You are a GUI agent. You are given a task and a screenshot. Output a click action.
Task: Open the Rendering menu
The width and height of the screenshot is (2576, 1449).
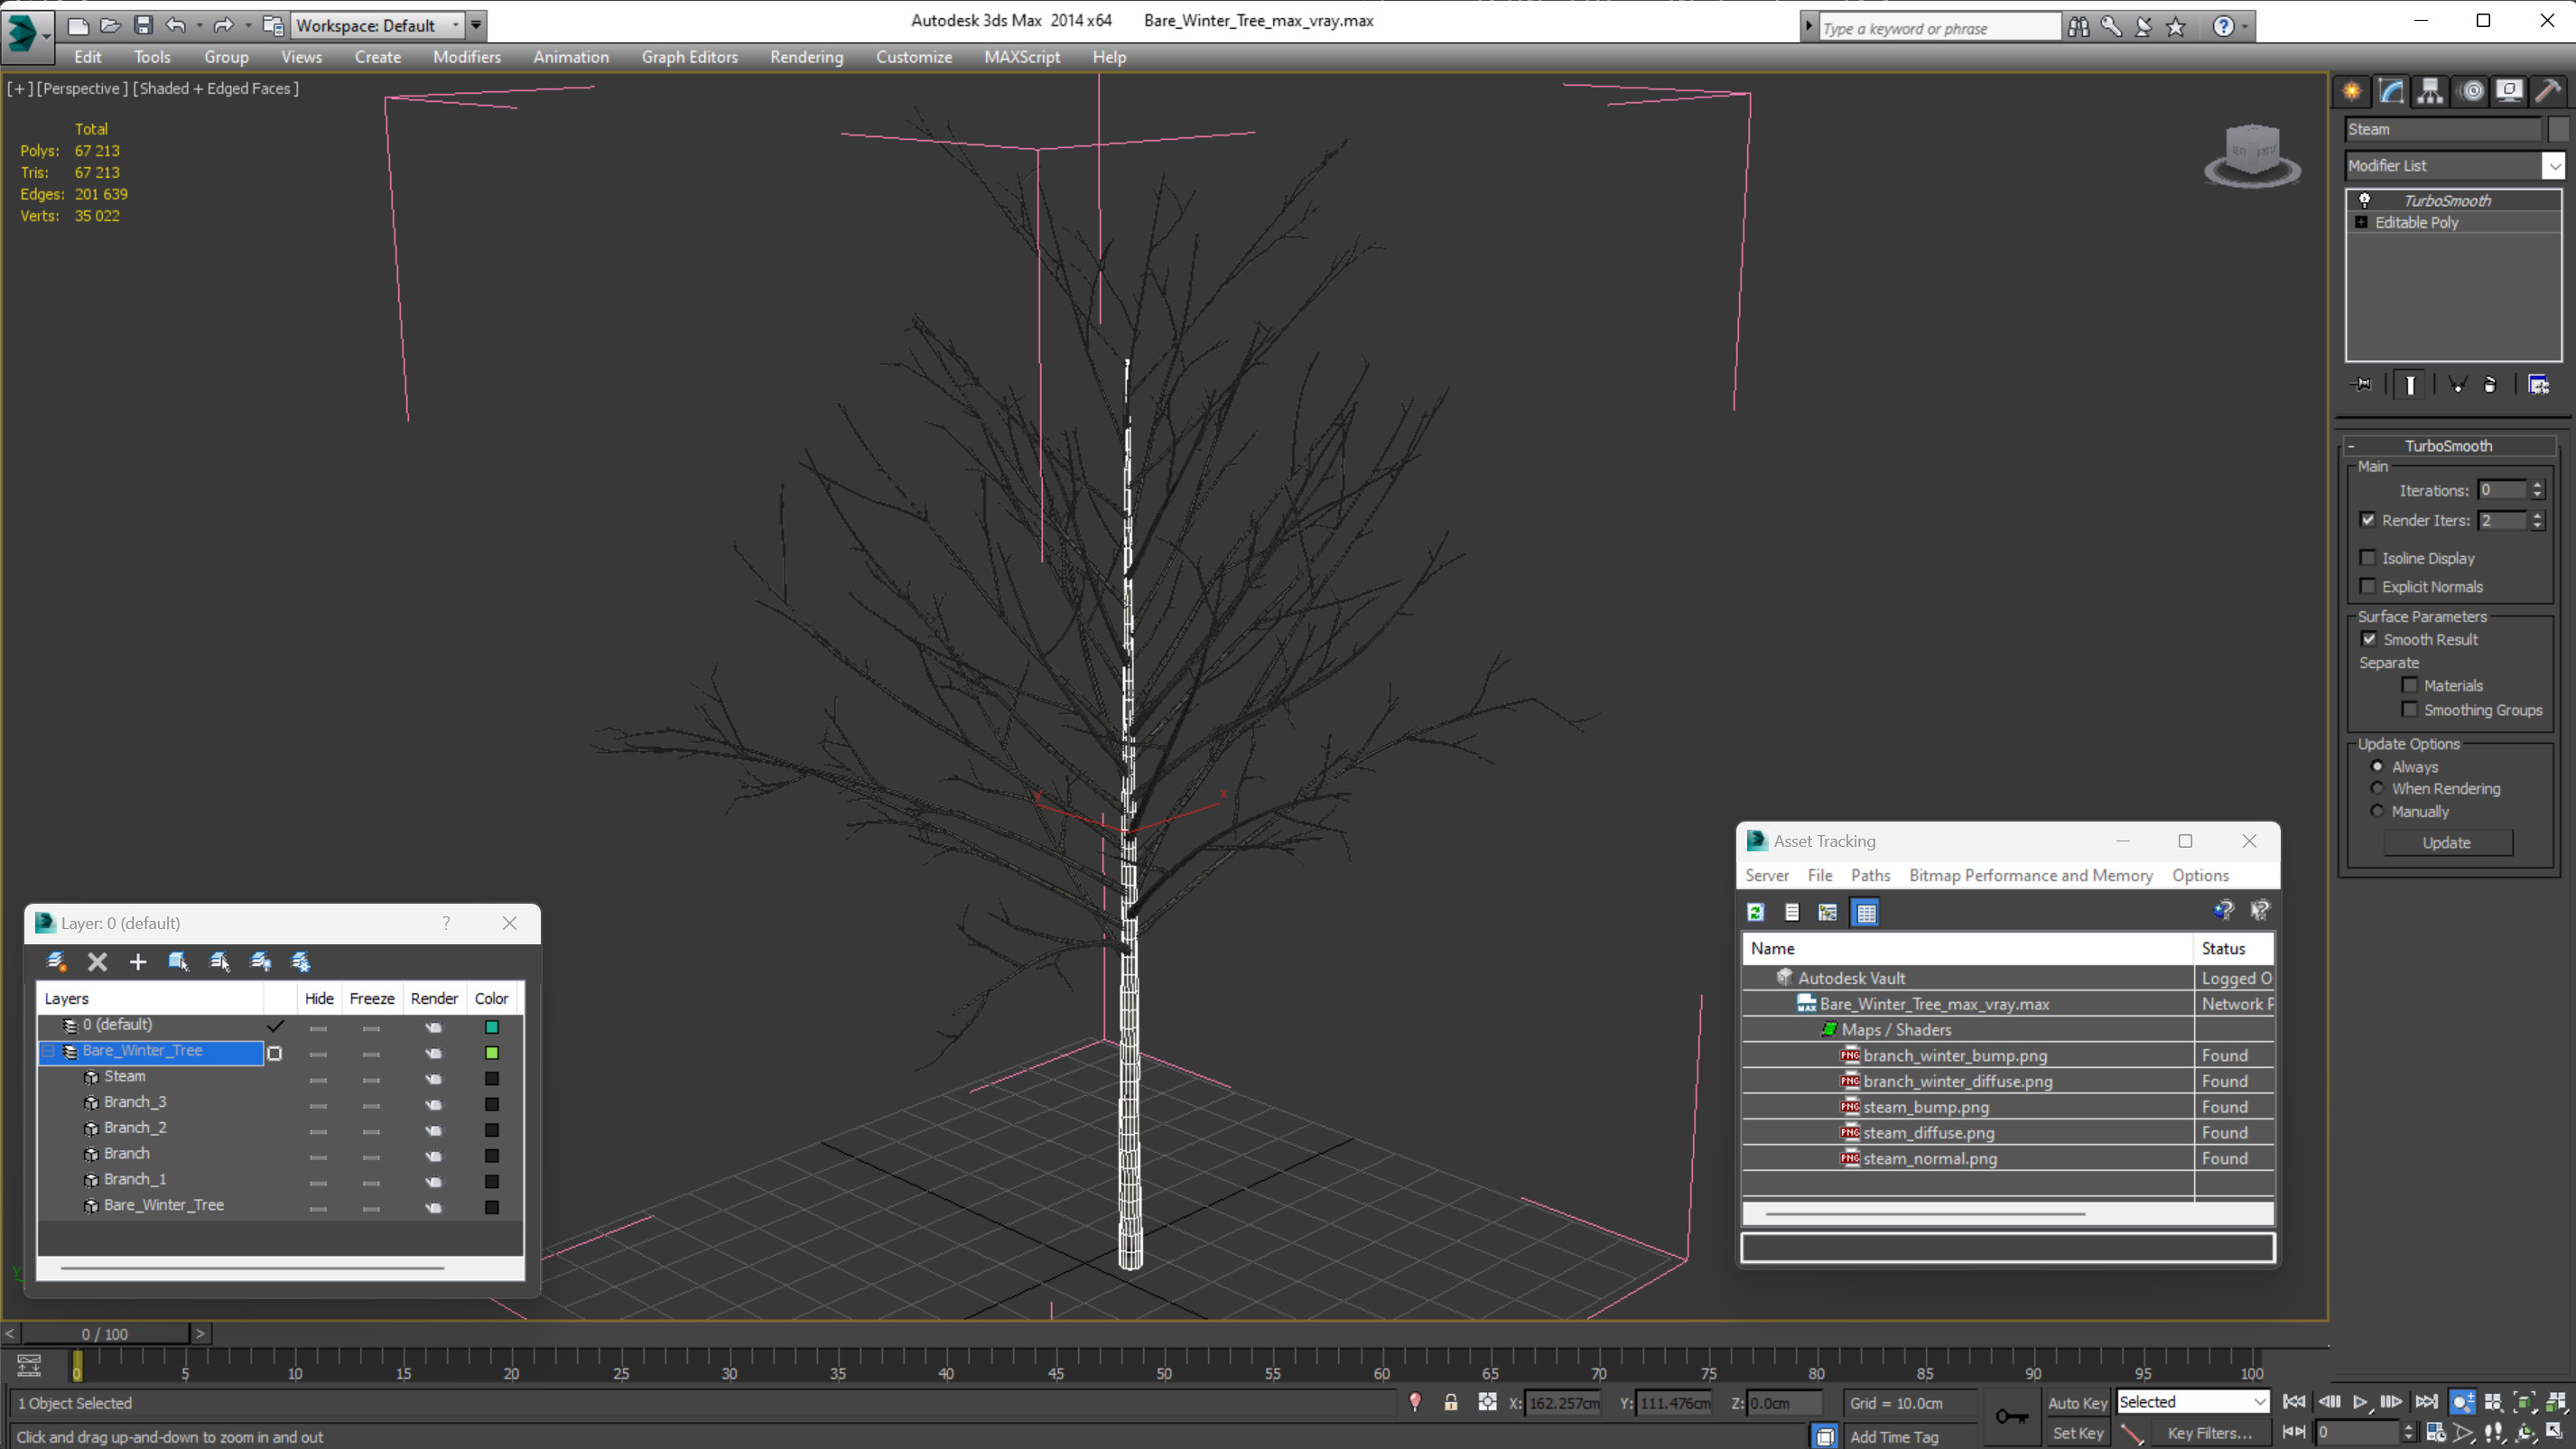(806, 57)
